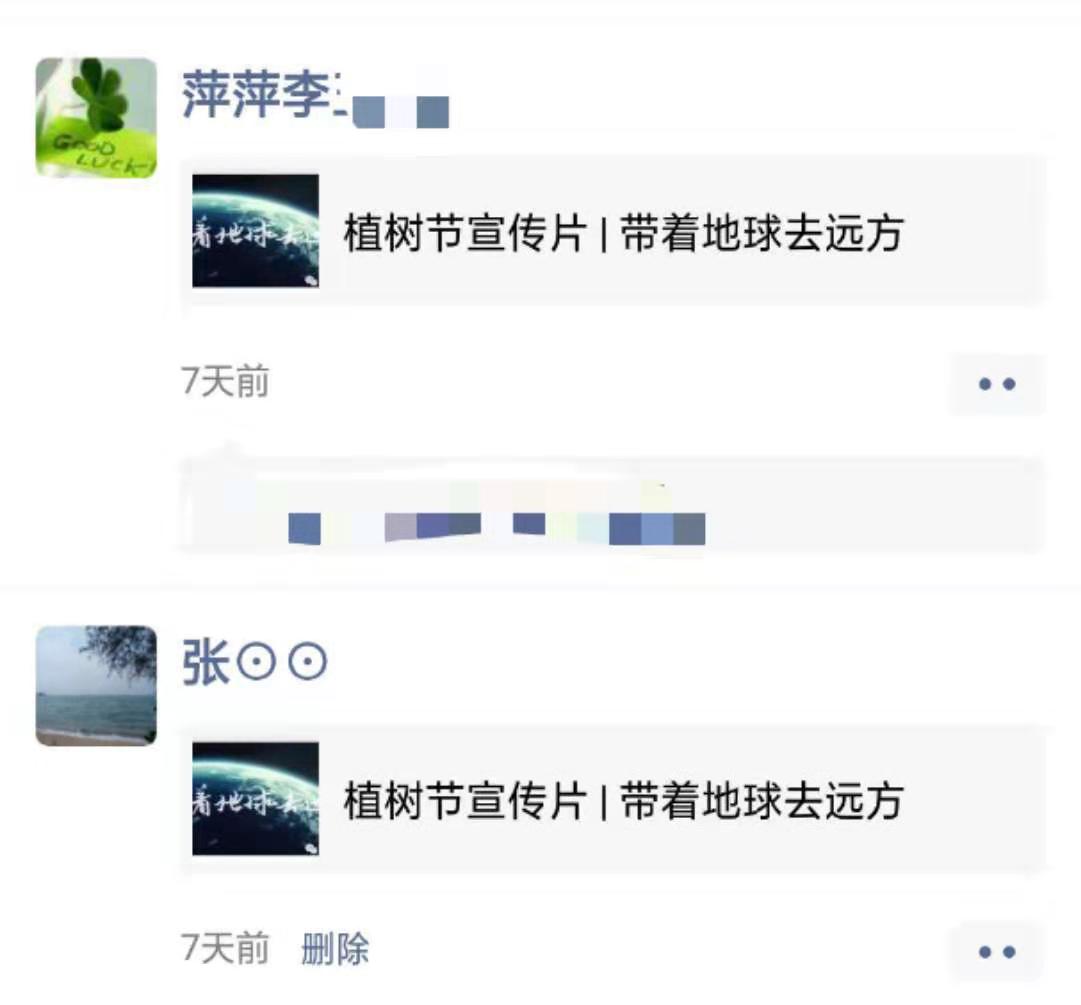Click empty area of 张⊙⊙'s link card
Viewport: 1081px width, 1005px height.
[x=972, y=800]
